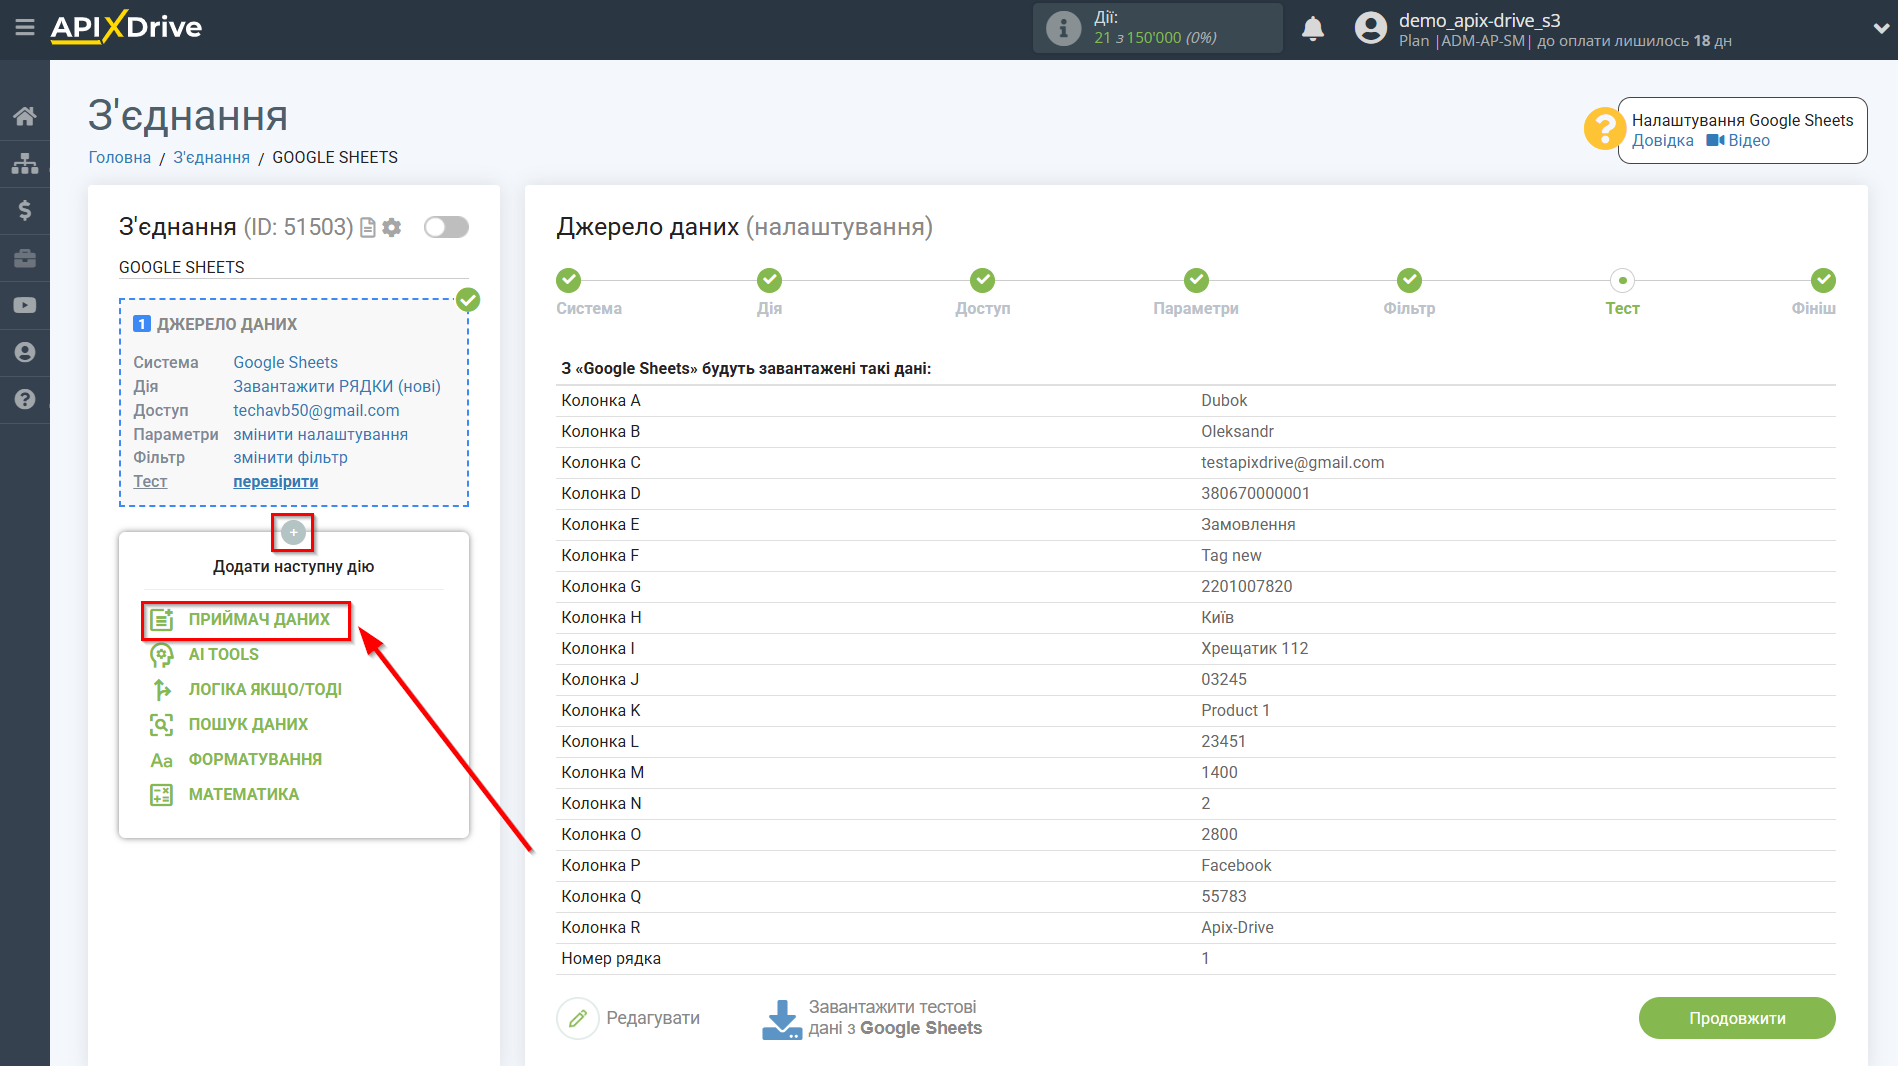
Task: Click the Продовжити button
Action: coord(1737,1018)
